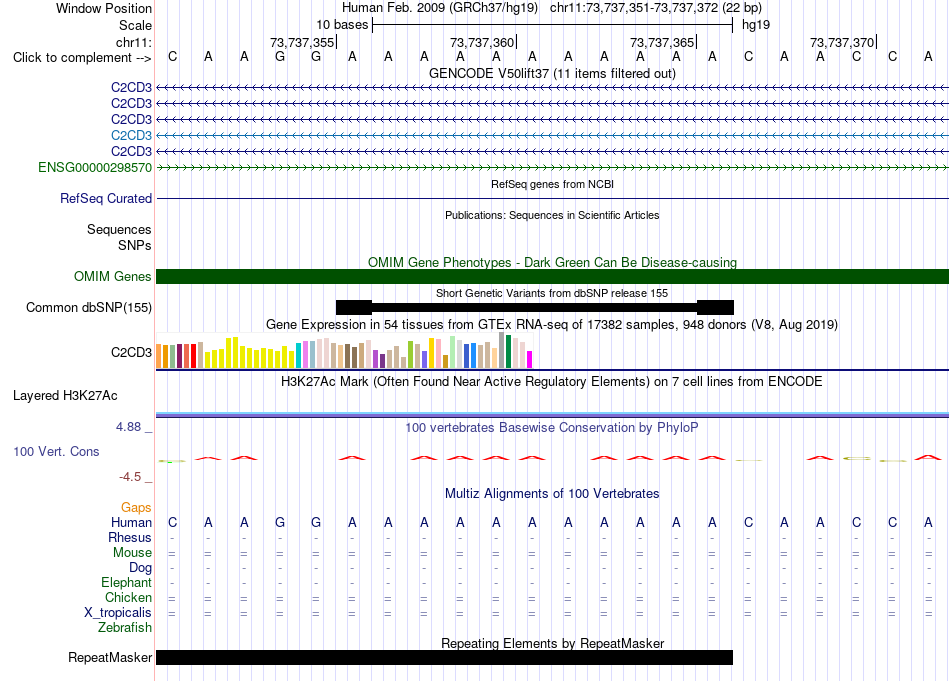The width and height of the screenshot is (950, 681).
Task: Open 'Publications: Sequences in Scientific Articles' title
Action: click(552, 215)
